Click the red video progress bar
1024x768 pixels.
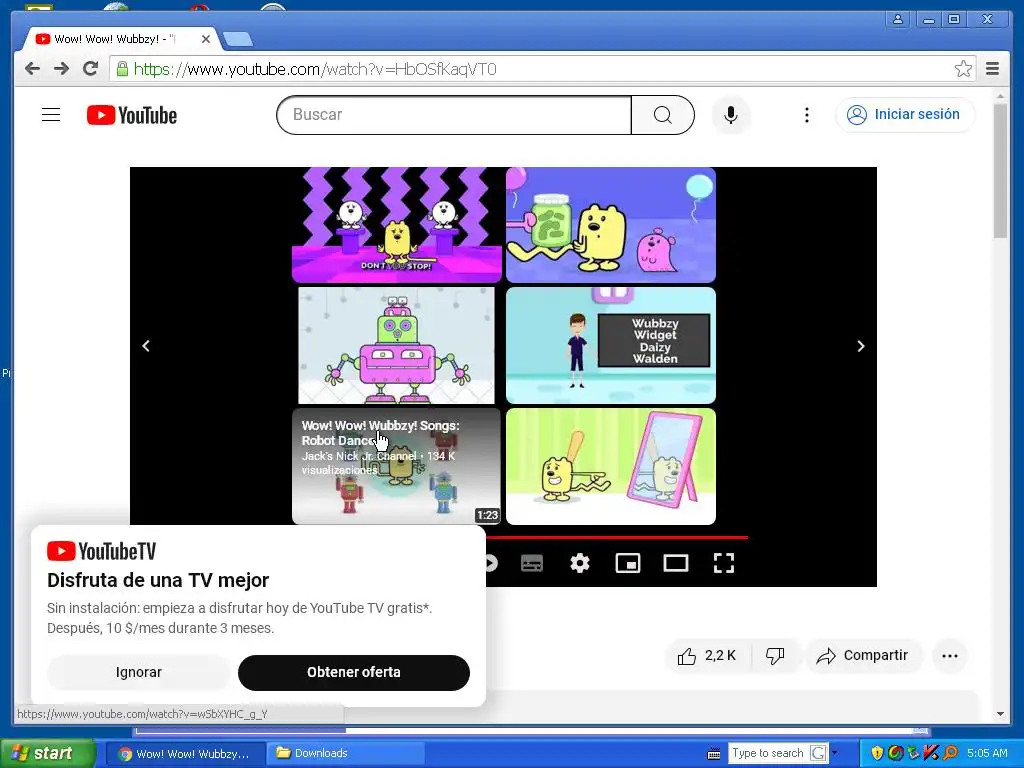pos(616,537)
